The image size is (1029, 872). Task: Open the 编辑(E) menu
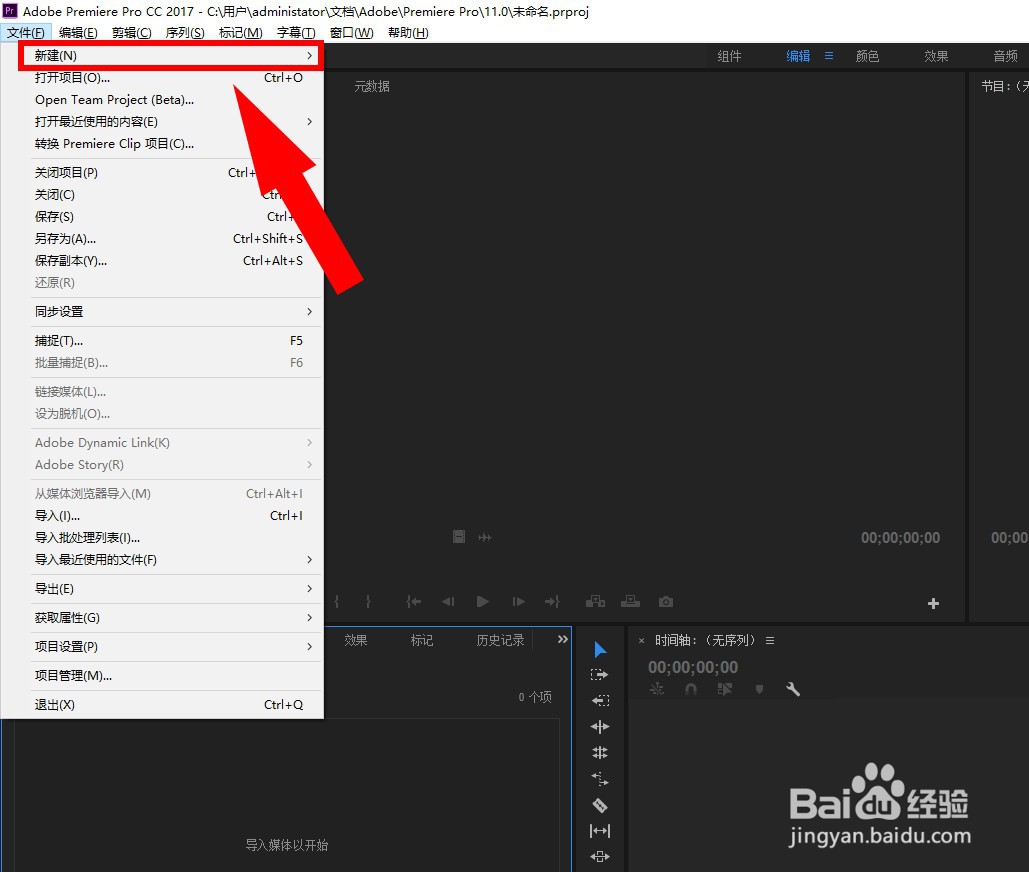78,33
